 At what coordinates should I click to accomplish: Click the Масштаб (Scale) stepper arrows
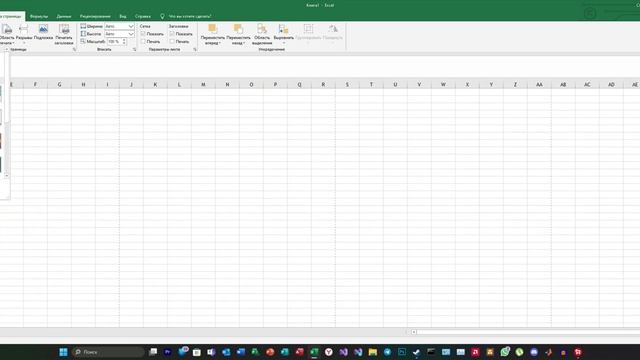pos(124,41)
